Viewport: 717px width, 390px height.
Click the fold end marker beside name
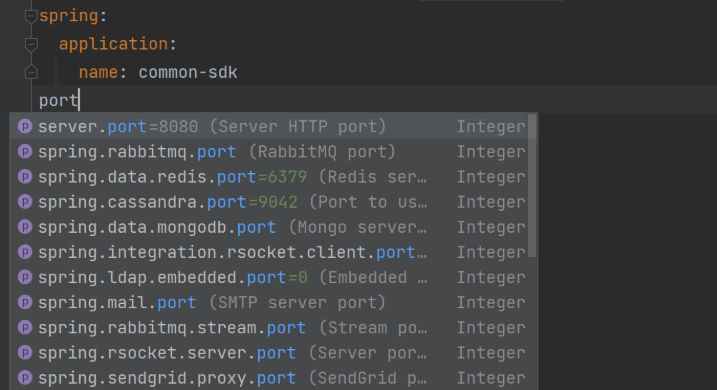[31, 72]
